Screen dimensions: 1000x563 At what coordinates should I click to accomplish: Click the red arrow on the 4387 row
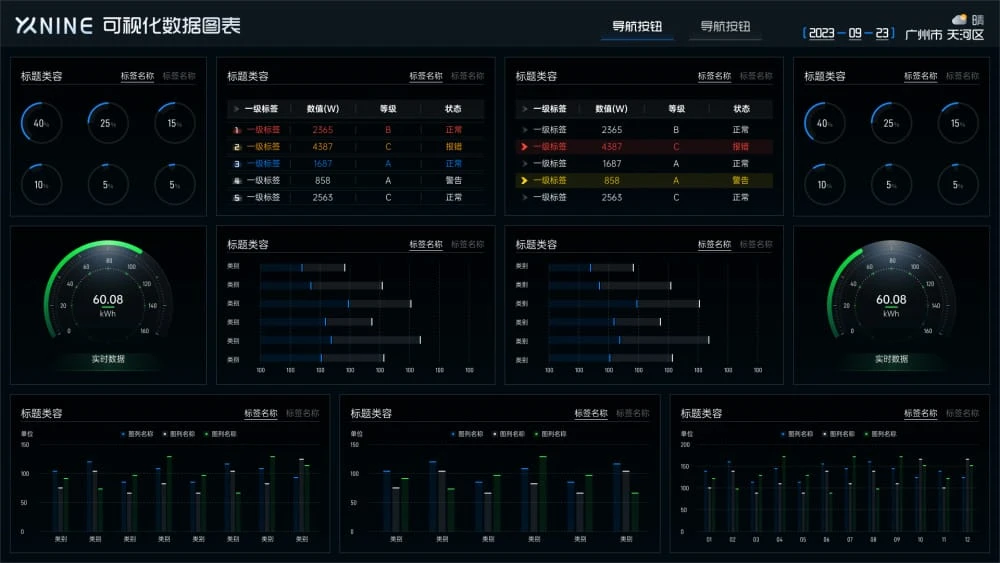pyautogui.click(x=523, y=147)
